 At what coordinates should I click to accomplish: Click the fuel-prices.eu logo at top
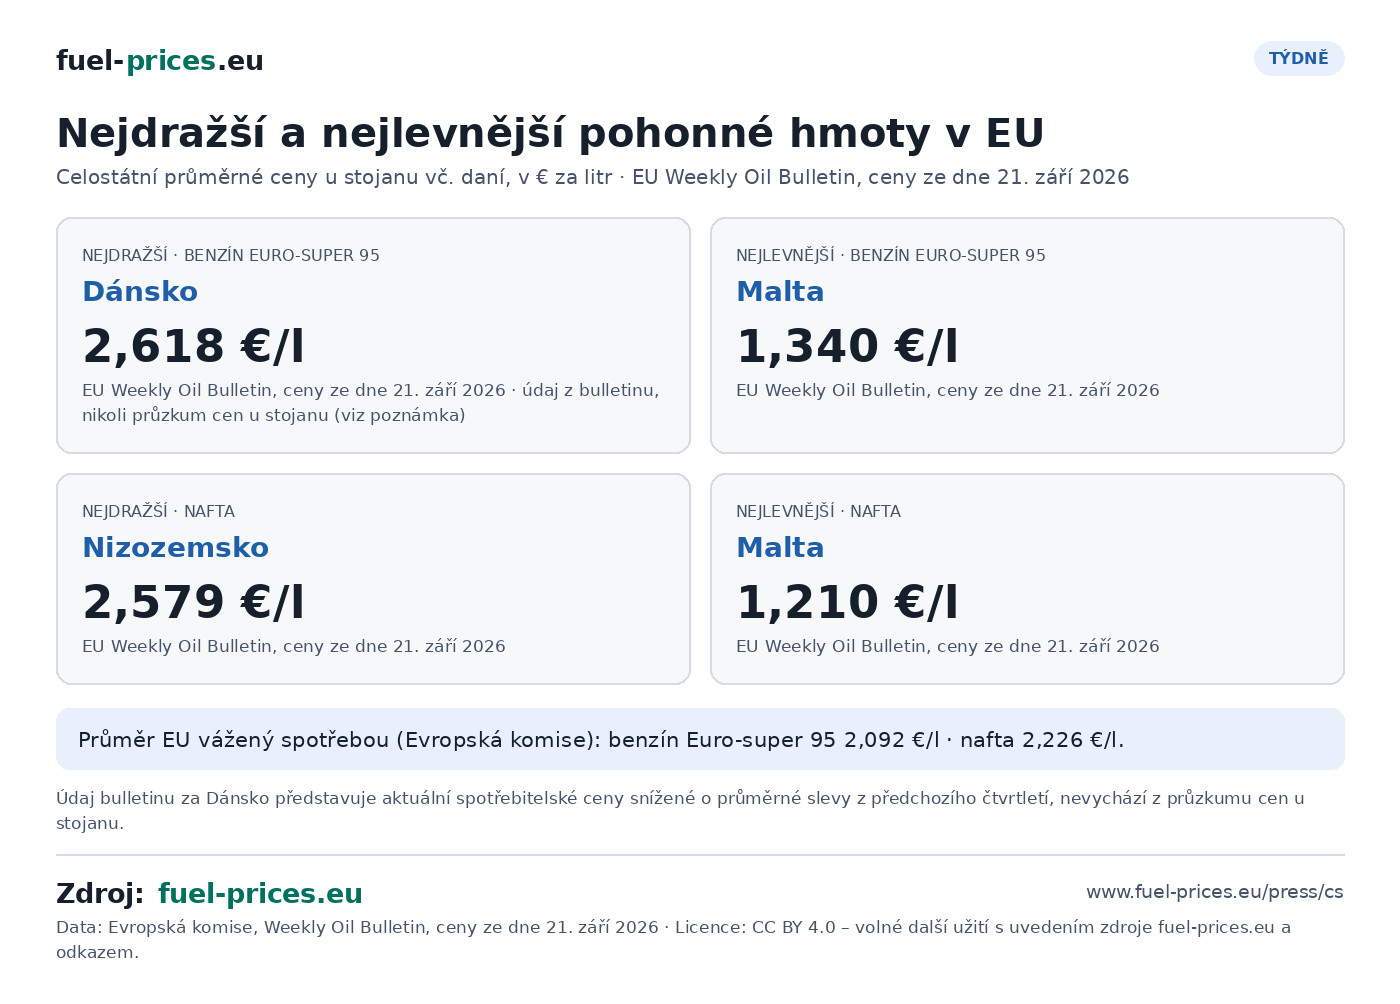click(160, 61)
